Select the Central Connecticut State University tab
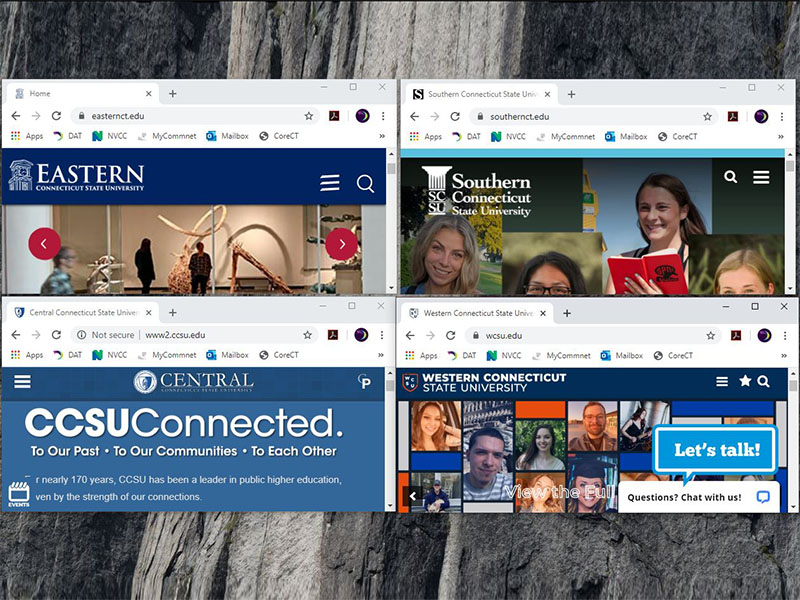Image resolution: width=800 pixels, height=600 pixels. tap(82, 312)
